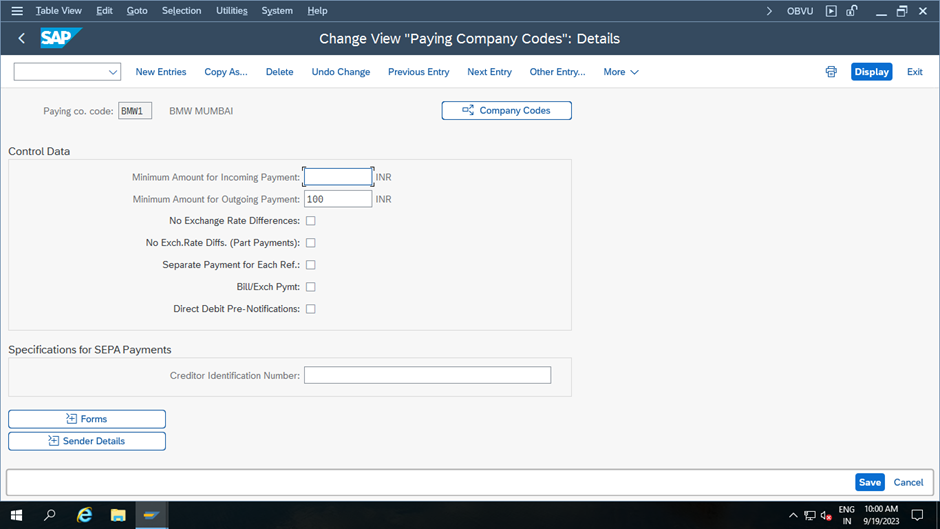Click the Creditor Identification Number field
Screen dimensions: 940x529
(427, 375)
